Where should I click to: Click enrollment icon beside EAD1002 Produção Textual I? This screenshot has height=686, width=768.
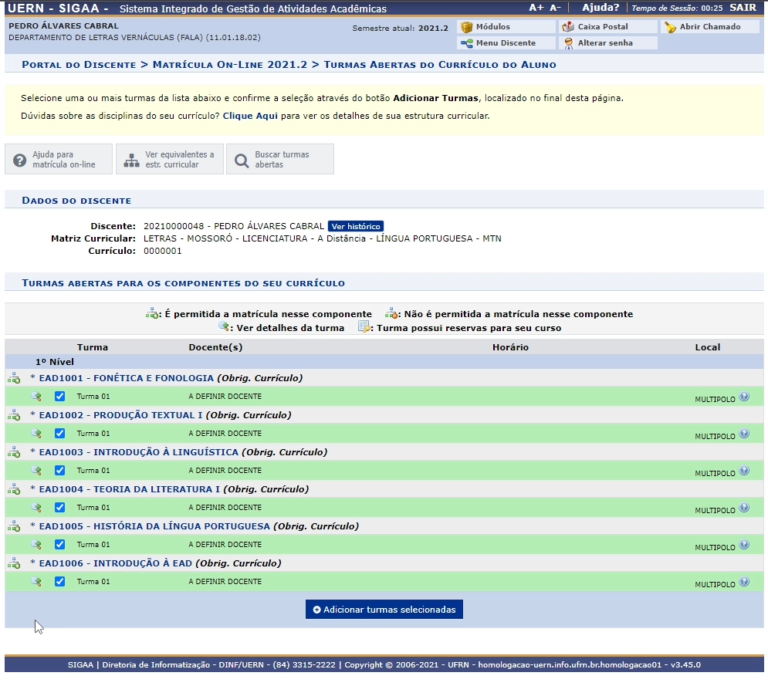point(14,416)
